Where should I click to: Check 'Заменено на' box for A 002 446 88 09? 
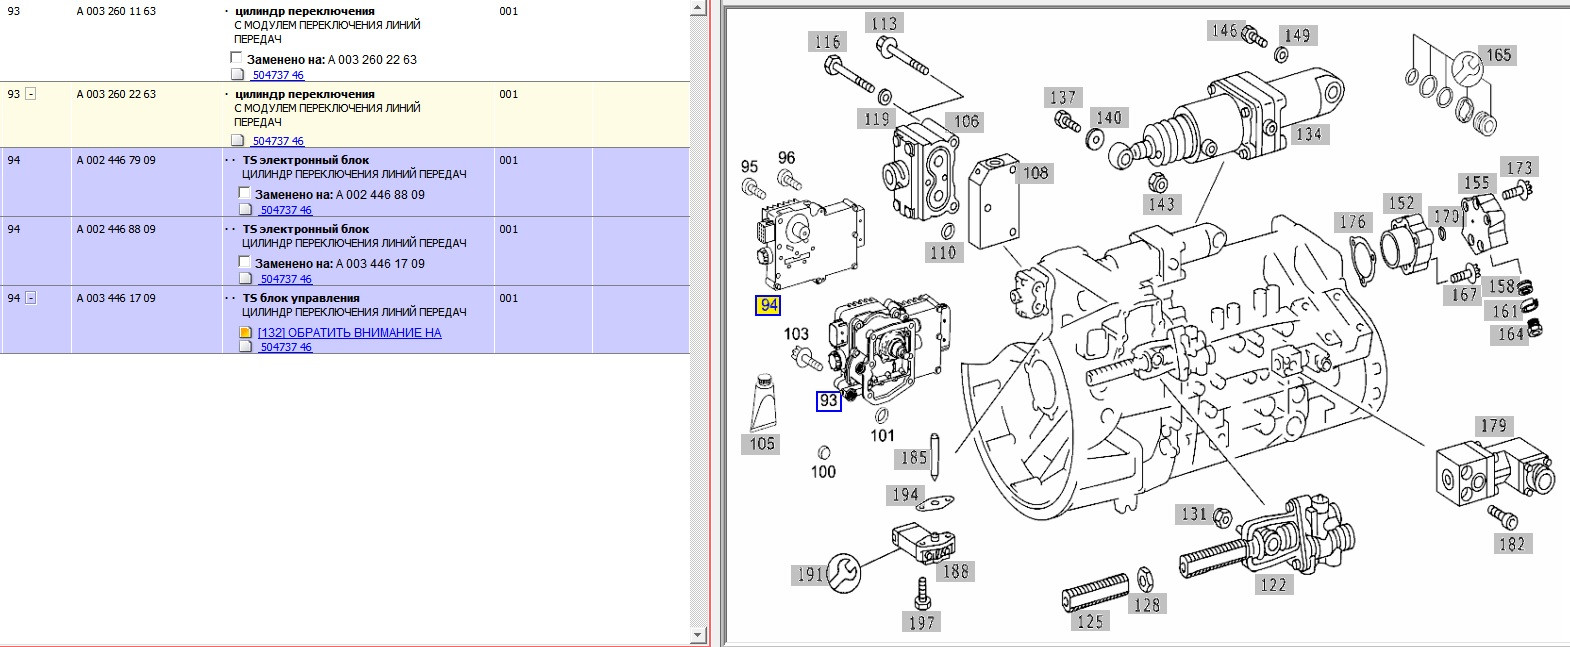(244, 194)
